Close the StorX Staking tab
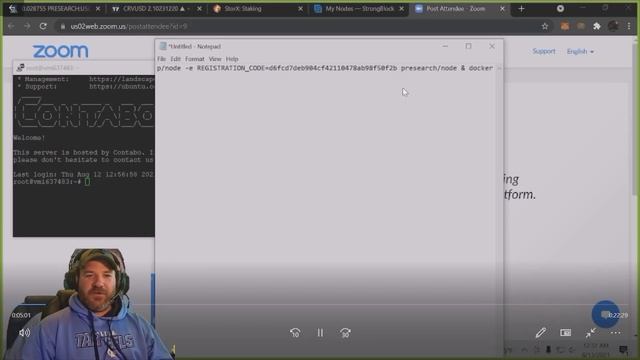The height and width of the screenshot is (360, 640). pos(300,9)
